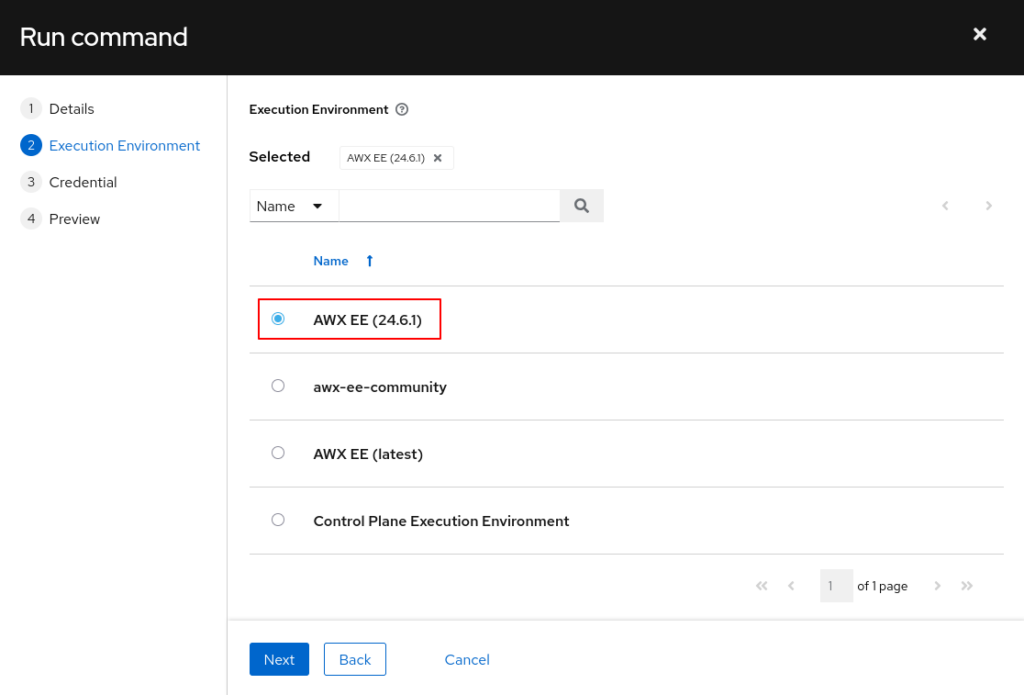Click the top right next page chevron

click(x=988, y=206)
